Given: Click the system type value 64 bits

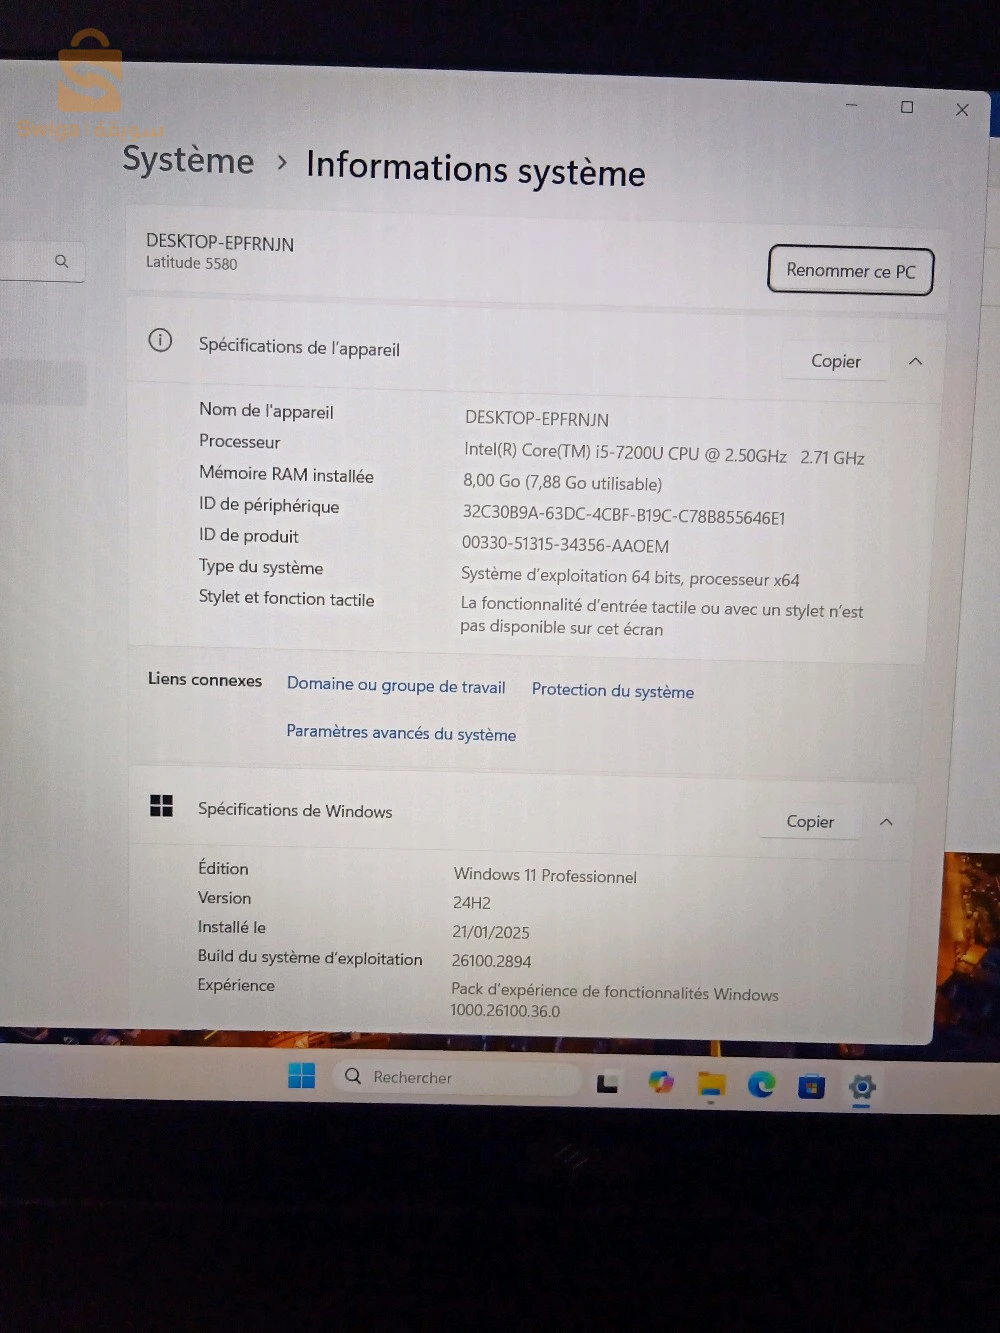Looking at the screenshot, I should click(x=630, y=577).
